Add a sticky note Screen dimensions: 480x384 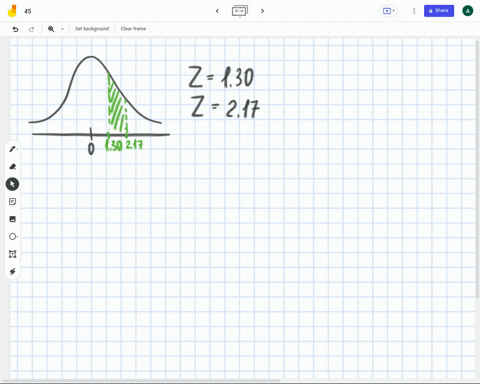(13, 202)
